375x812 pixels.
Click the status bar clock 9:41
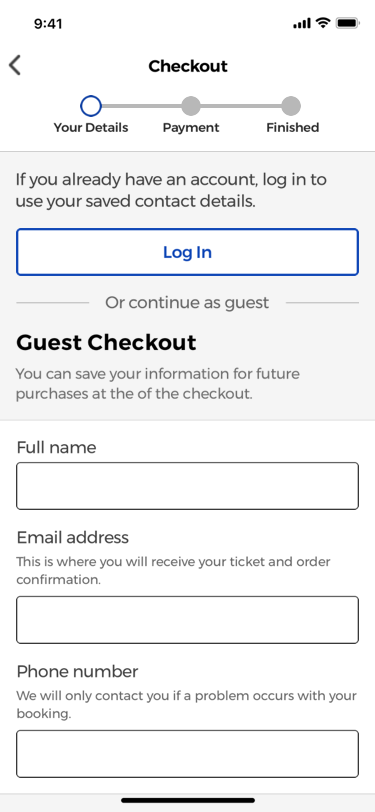[x=48, y=24]
